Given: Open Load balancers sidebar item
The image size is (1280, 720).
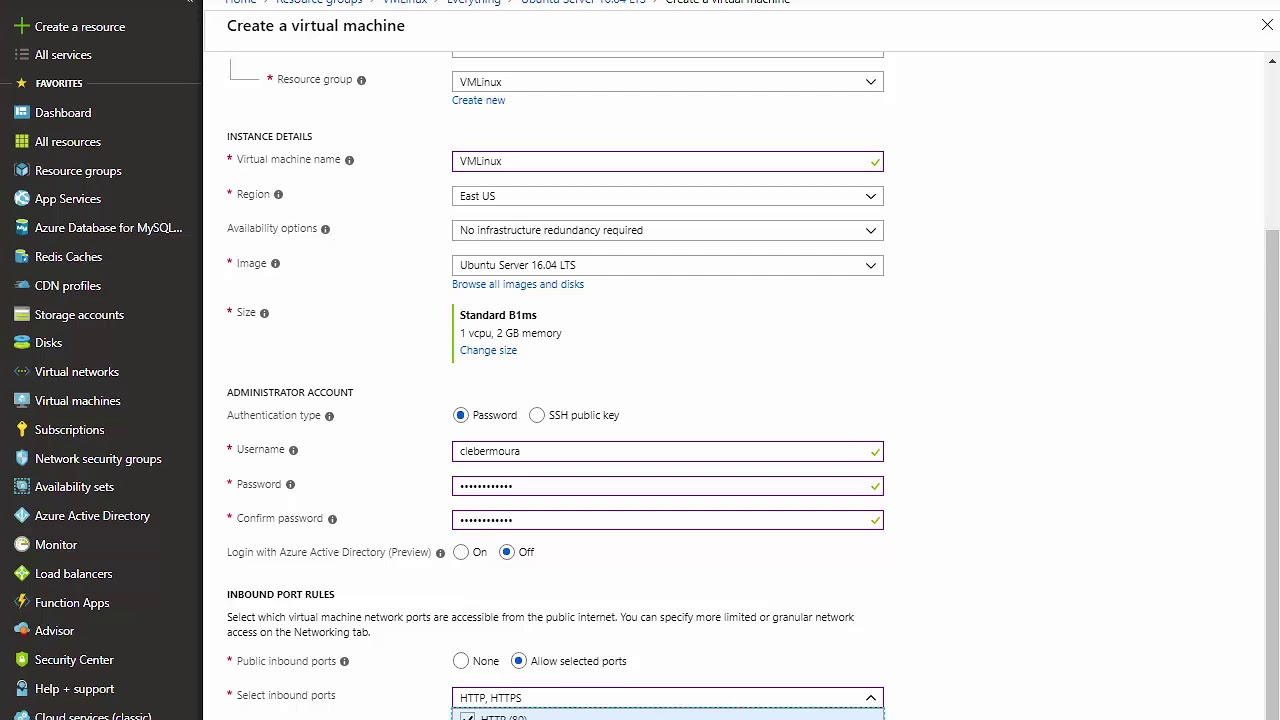Looking at the screenshot, I should (x=73, y=574).
